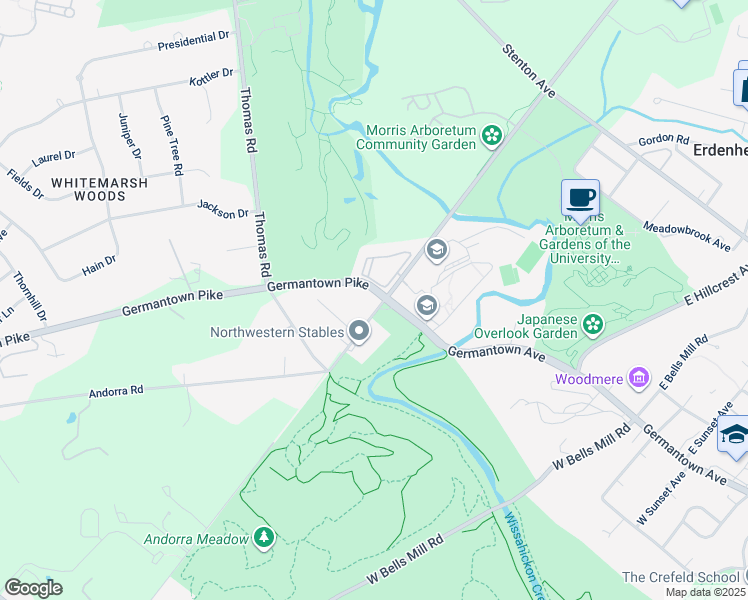The width and height of the screenshot is (748, 600).
Task: Click The Crefeld School label
Action: [681, 577]
